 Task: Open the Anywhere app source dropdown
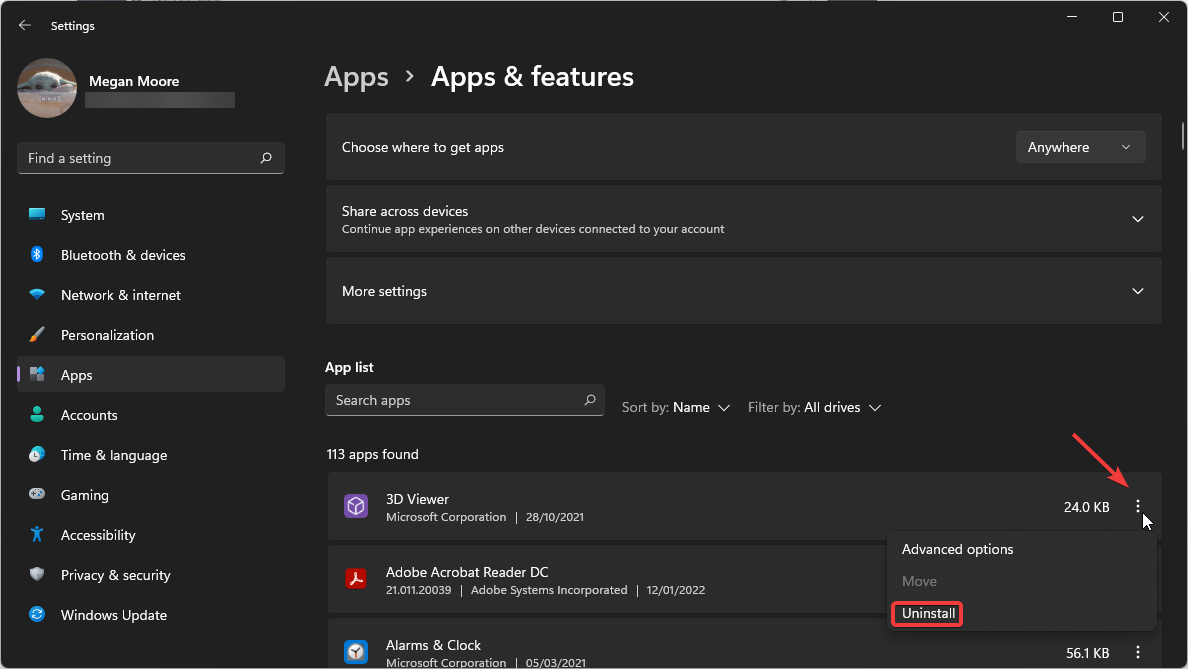click(1080, 146)
